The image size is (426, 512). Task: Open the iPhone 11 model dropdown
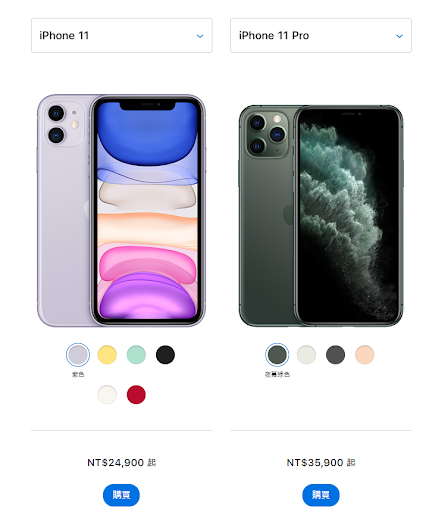tap(122, 35)
